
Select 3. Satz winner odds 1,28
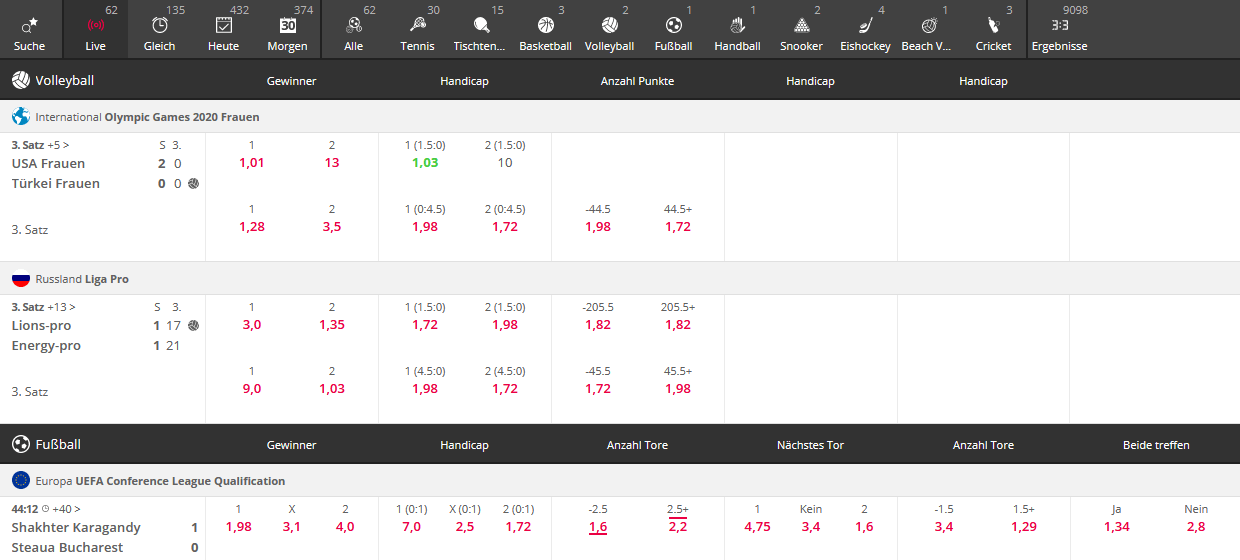point(252,227)
